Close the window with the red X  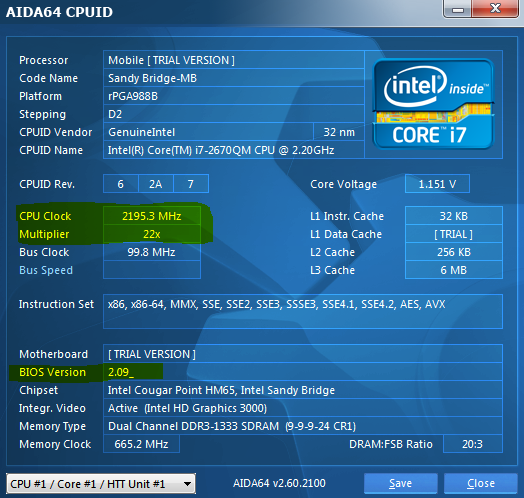(495, 8)
